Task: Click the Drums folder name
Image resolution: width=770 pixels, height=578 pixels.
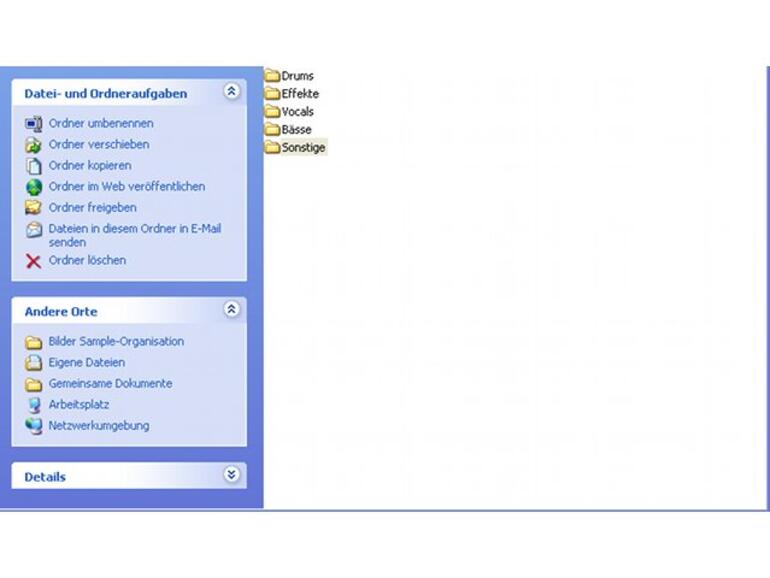Action: (x=298, y=76)
